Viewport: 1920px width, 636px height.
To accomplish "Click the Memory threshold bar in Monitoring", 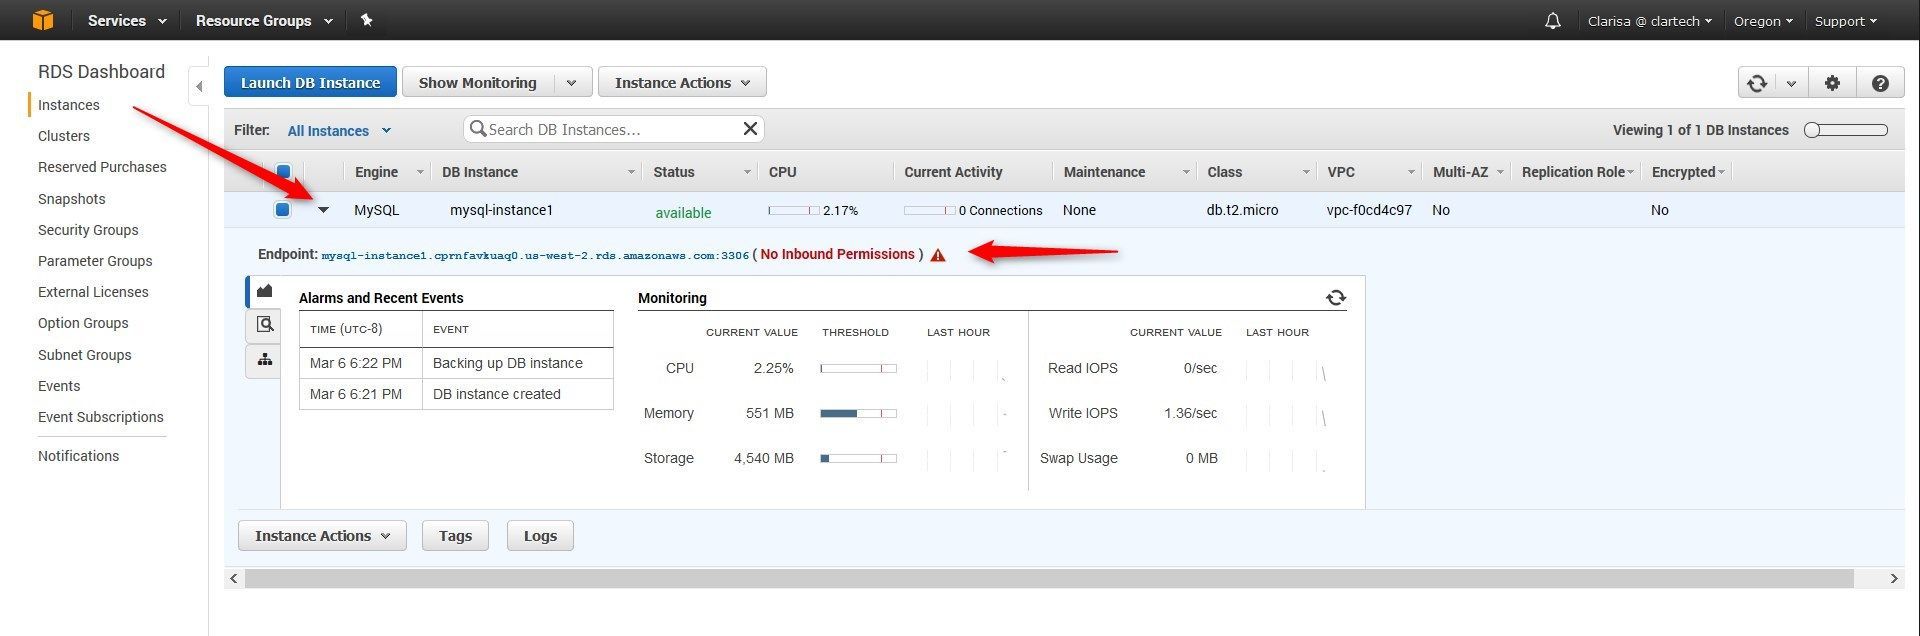I will 858,413.
